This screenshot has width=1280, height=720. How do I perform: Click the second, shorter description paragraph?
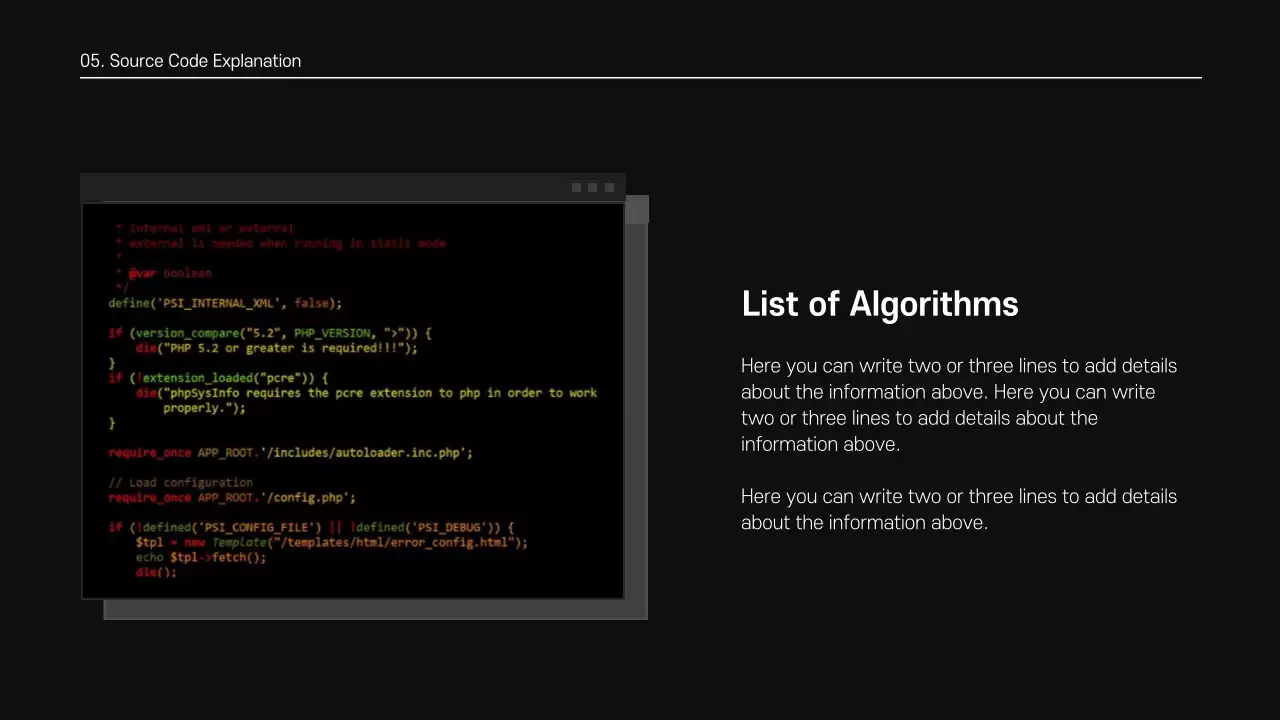[x=958, y=509]
